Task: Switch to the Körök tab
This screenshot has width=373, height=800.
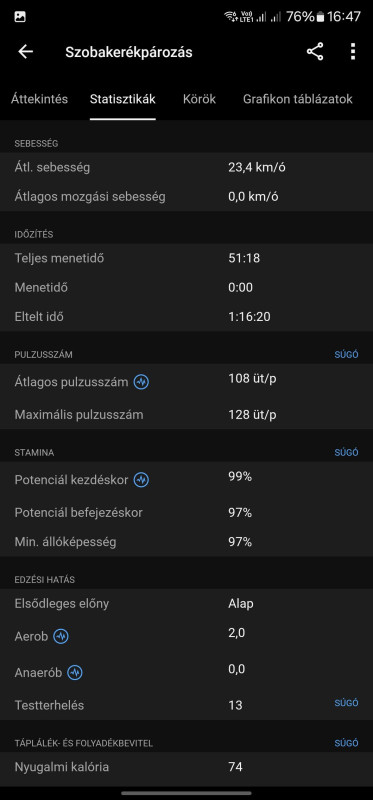Action: (x=200, y=99)
